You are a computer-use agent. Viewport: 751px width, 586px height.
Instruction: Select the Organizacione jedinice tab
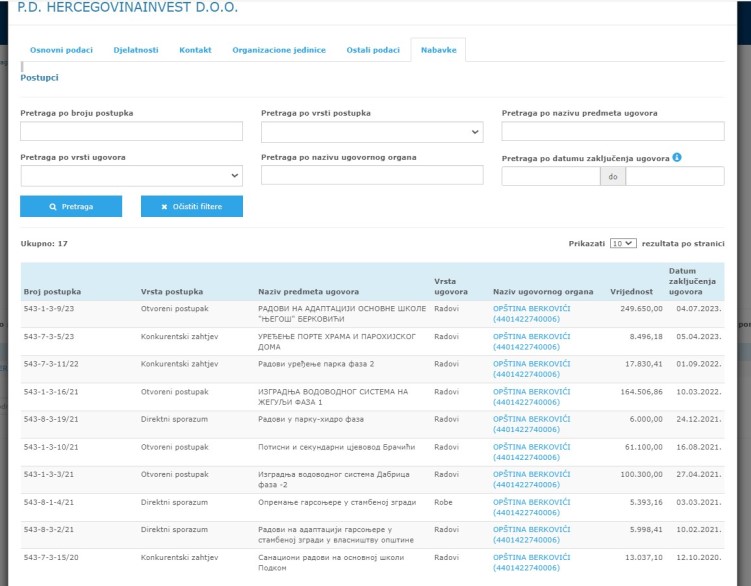[279, 50]
